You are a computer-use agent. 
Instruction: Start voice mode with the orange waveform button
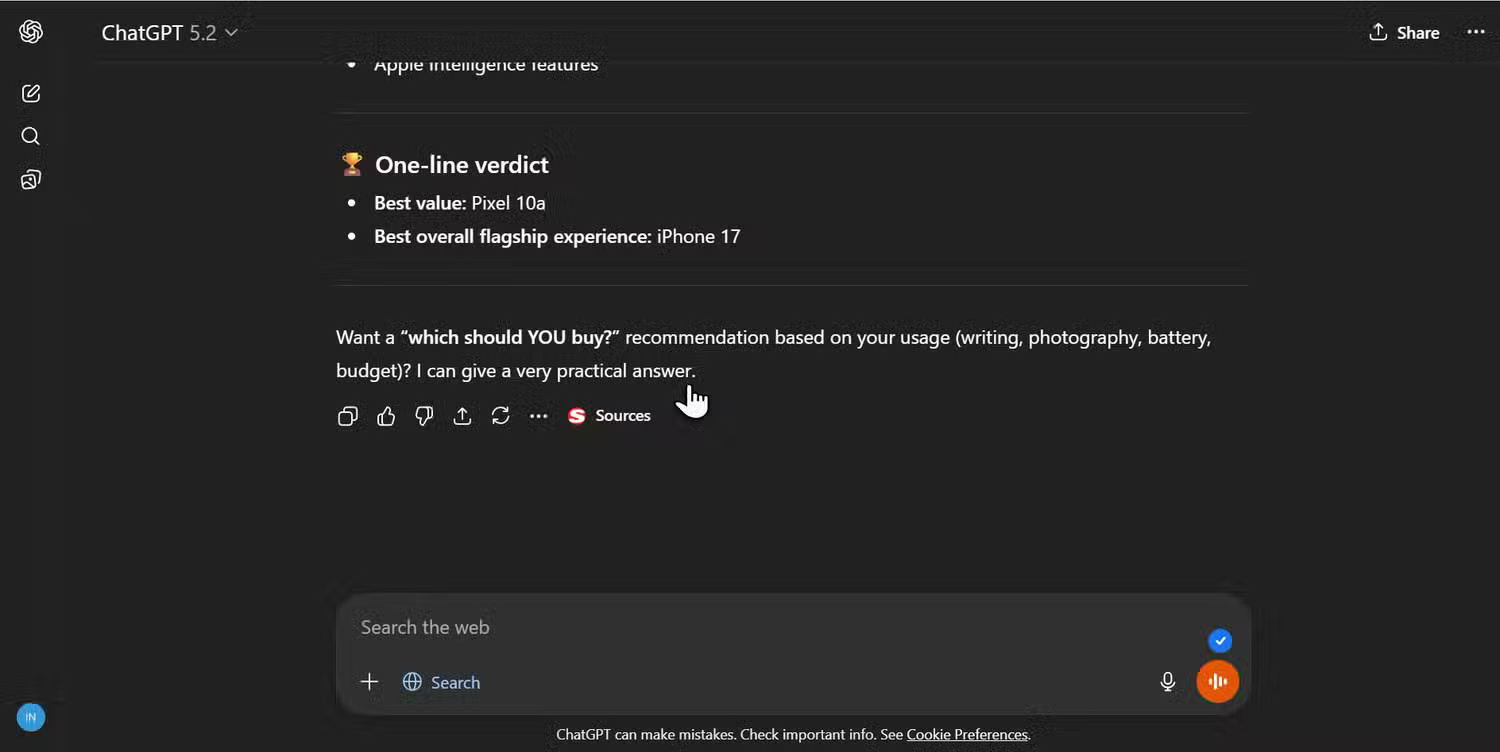[1217, 681]
